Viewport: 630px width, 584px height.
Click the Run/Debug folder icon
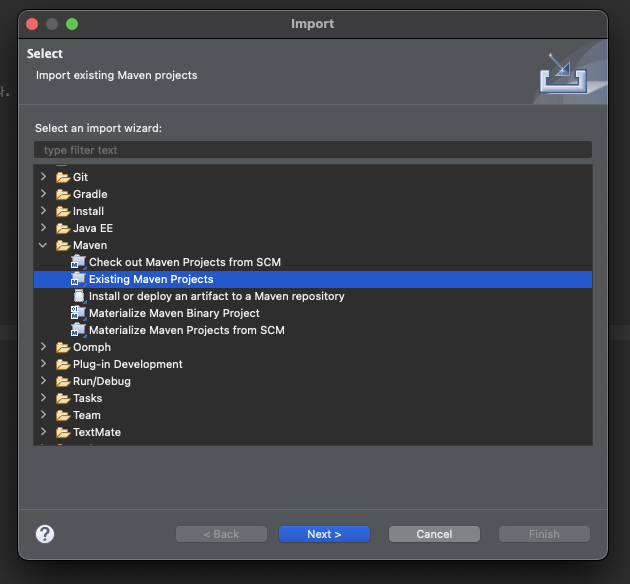(63, 381)
